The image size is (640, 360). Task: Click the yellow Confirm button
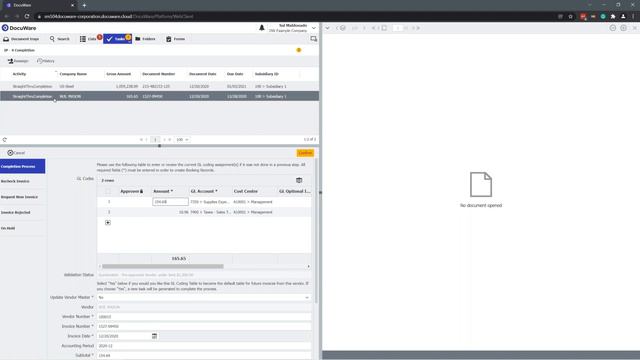point(305,153)
